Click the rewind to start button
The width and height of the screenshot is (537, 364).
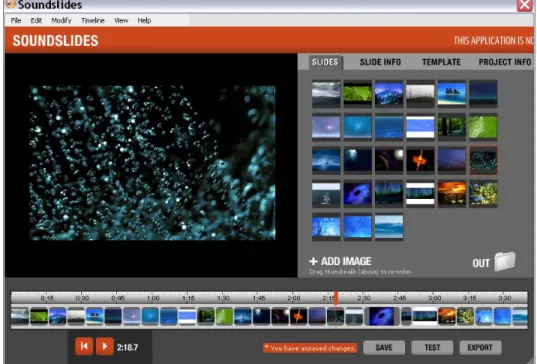[x=84, y=346]
